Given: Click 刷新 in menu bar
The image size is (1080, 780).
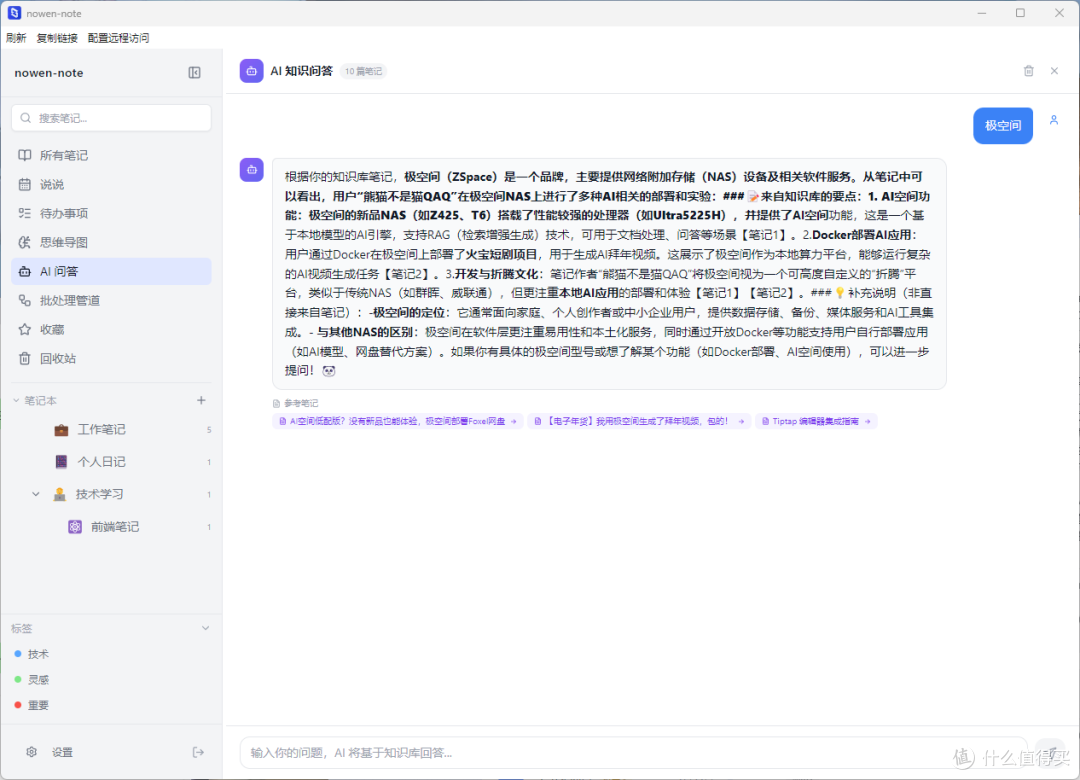Looking at the screenshot, I should (16, 38).
